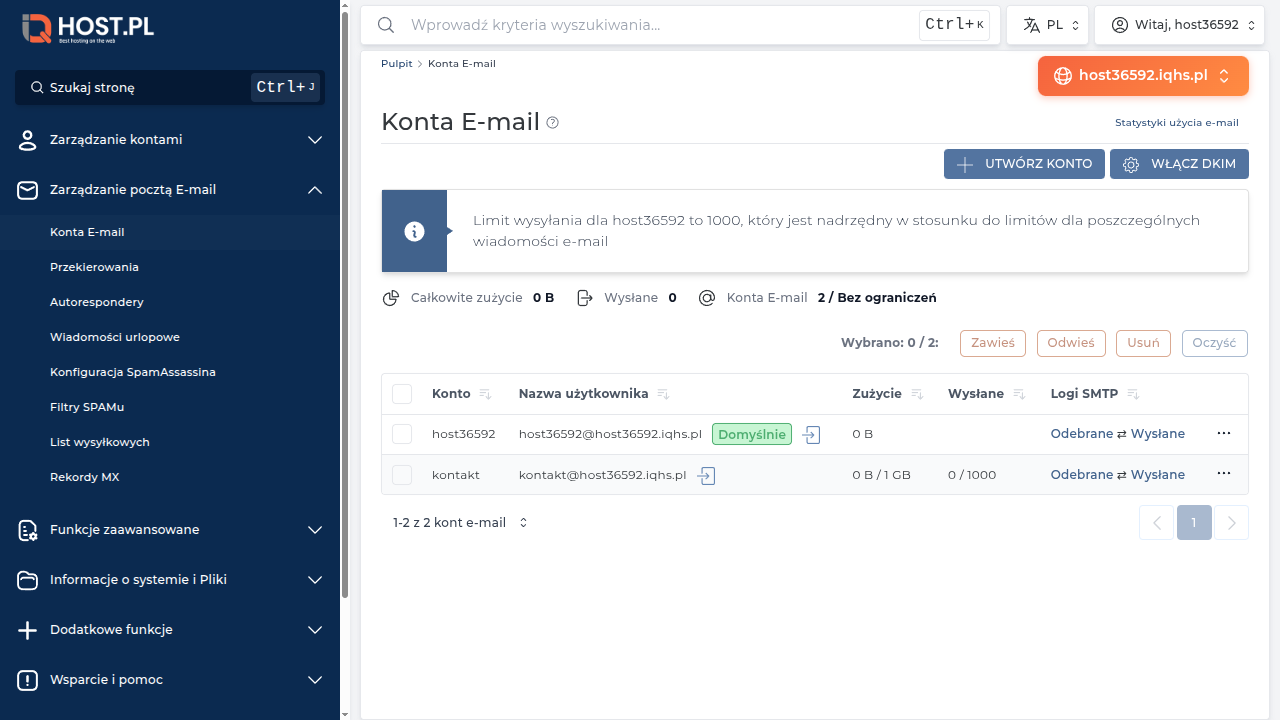Click the user avatar icon near Witaj
Image resolution: width=1280 pixels, height=720 pixels.
tap(1120, 25)
